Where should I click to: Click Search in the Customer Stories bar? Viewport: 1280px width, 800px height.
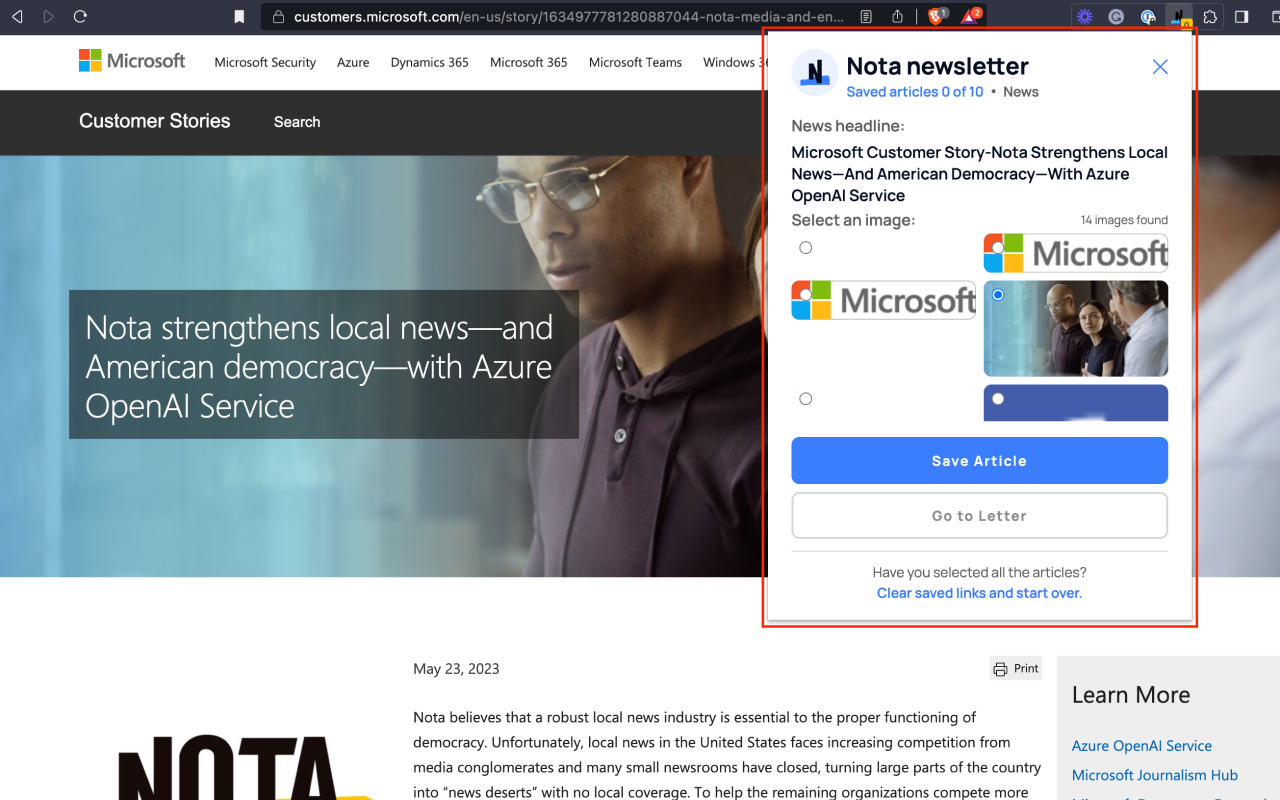pyautogui.click(x=297, y=122)
